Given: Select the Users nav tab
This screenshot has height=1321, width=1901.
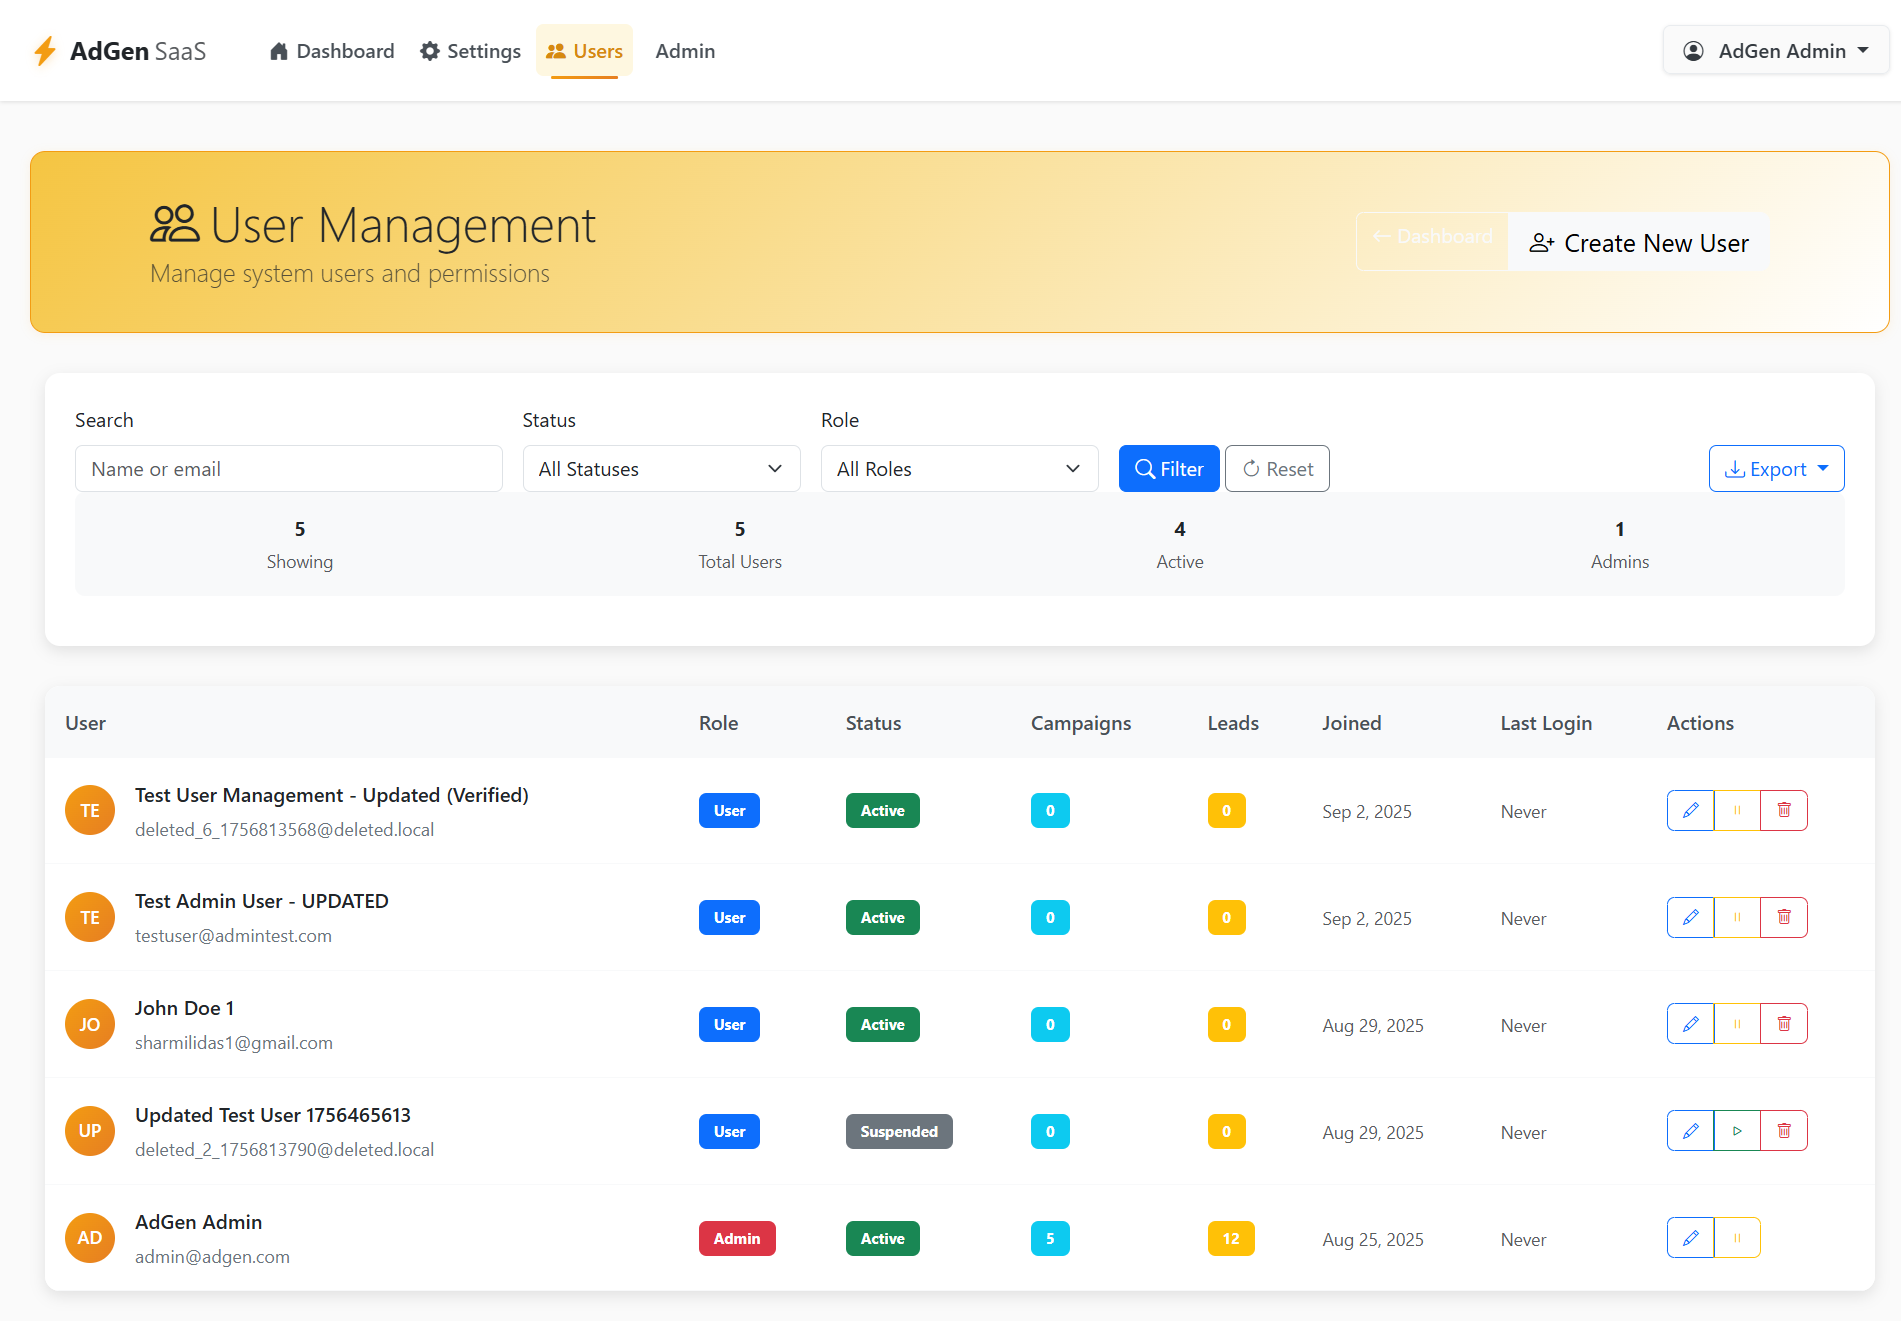Looking at the screenshot, I should pyautogui.click(x=584, y=51).
